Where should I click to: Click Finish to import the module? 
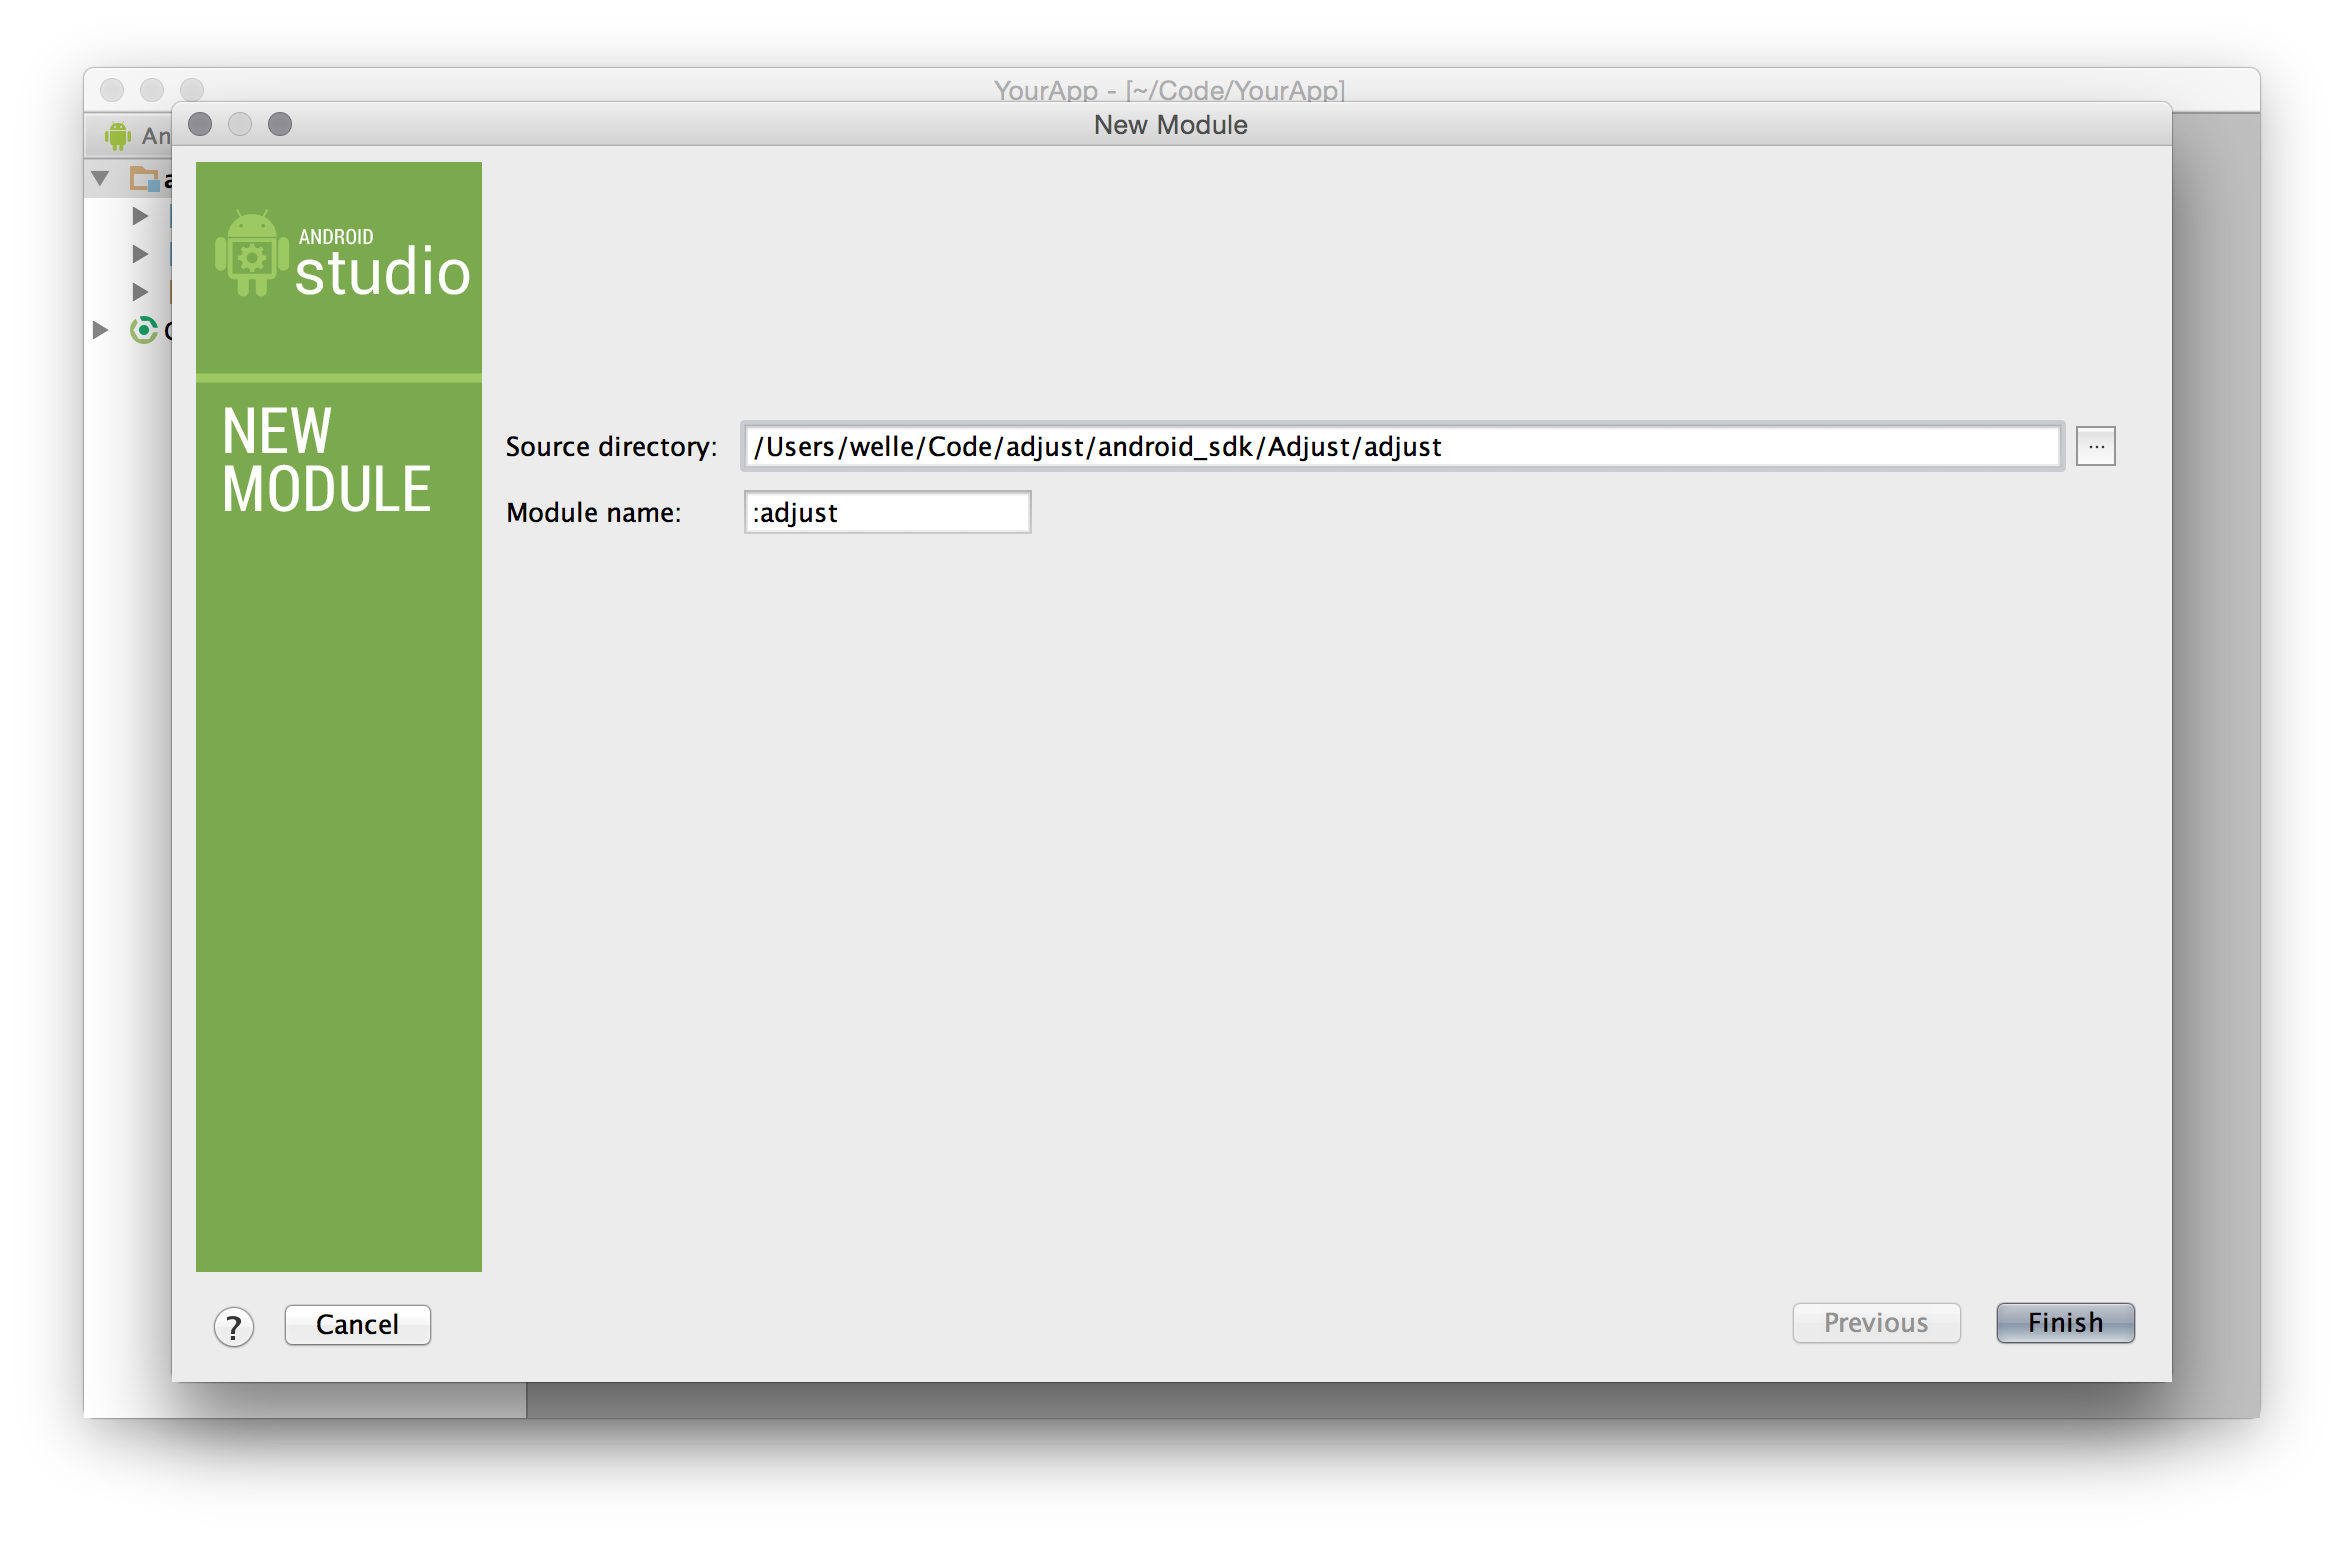tap(2065, 1323)
